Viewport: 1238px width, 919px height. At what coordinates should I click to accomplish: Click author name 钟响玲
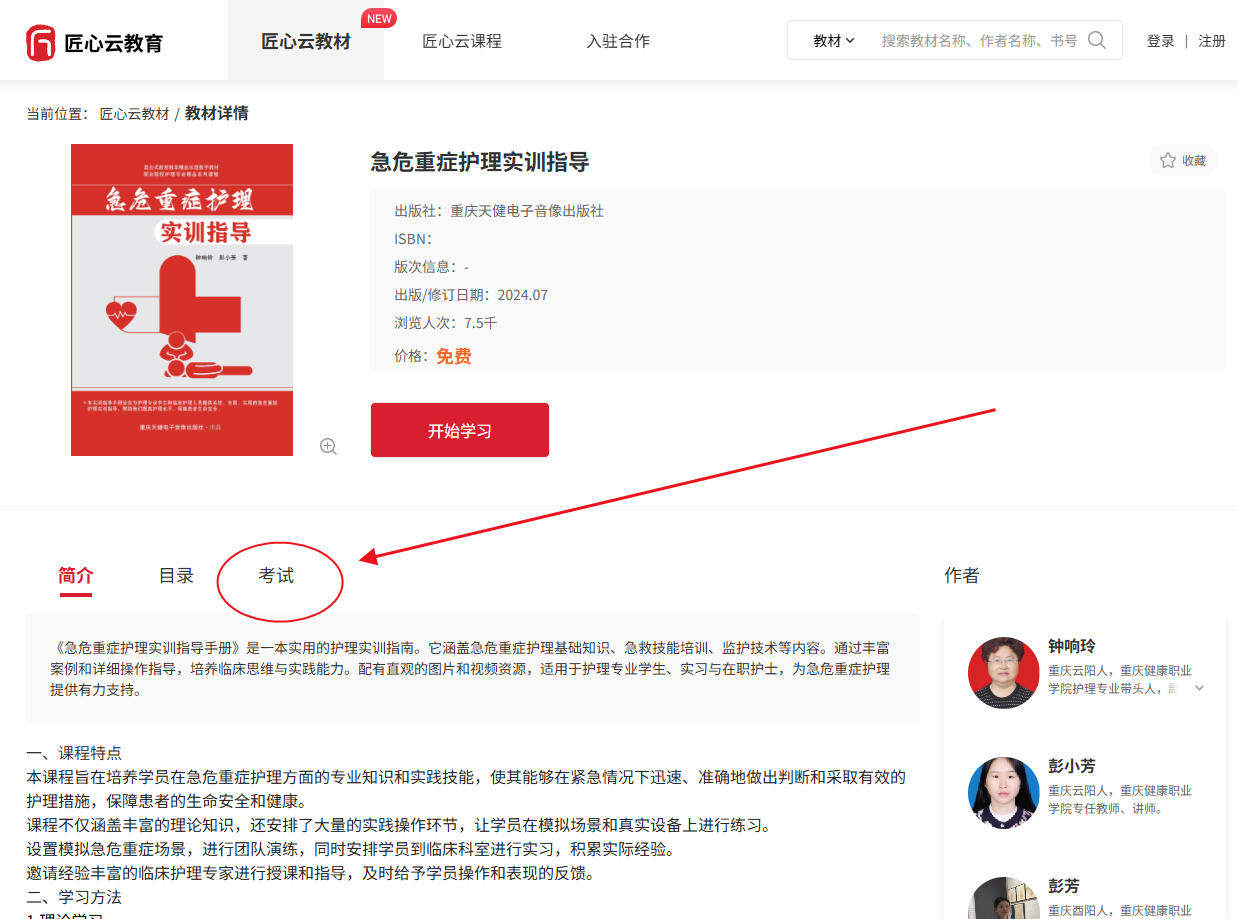click(x=1072, y=646)
